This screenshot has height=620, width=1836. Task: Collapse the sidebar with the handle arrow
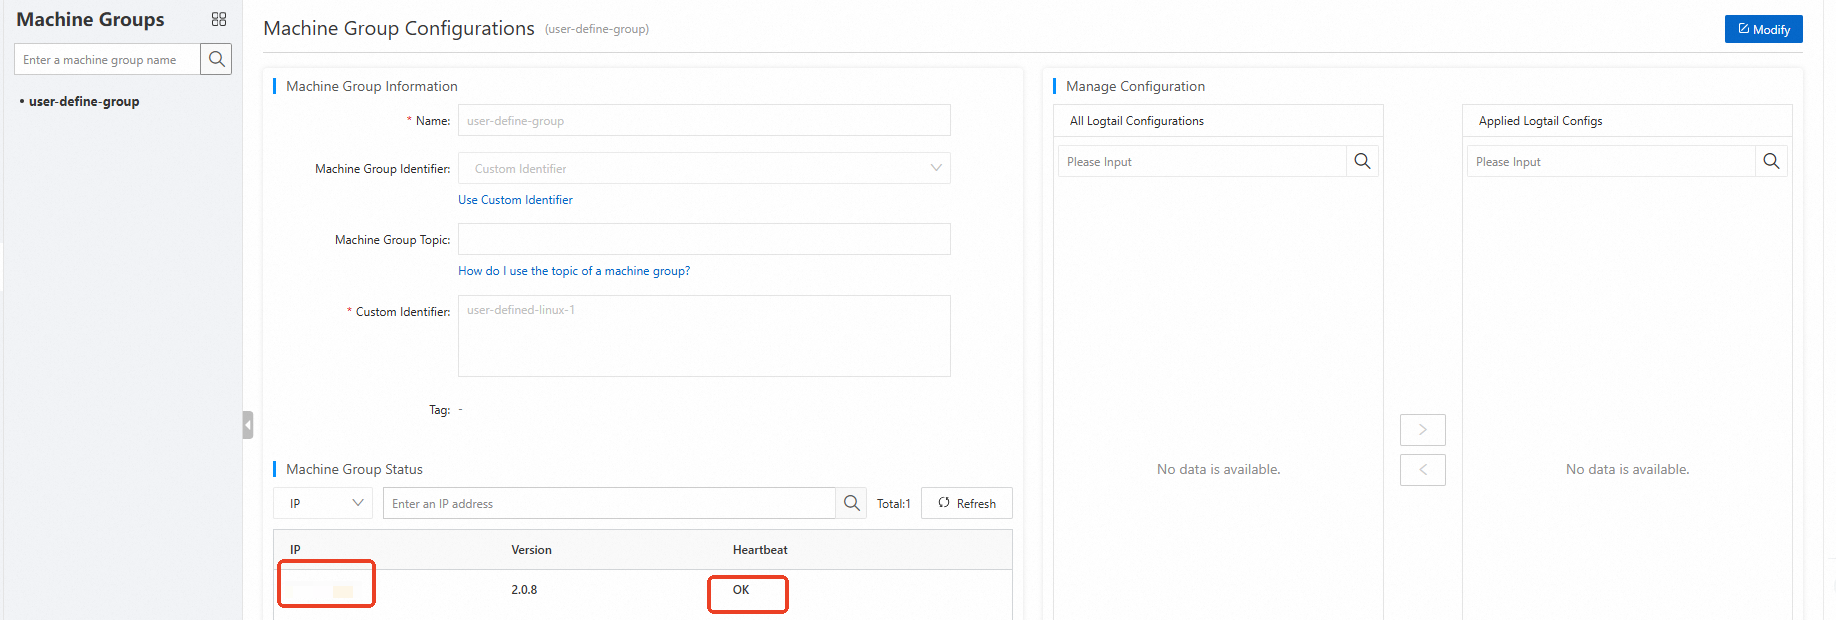coord(248,425)
